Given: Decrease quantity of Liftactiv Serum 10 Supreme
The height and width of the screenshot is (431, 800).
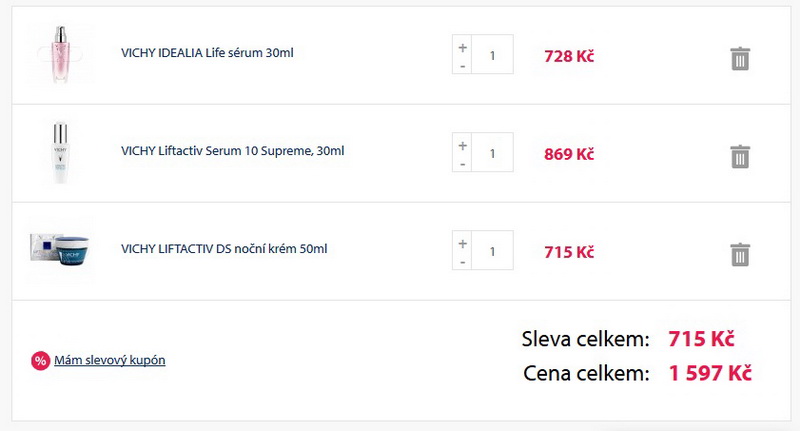Looking at the screenshot, I should [x=462, y=164].
